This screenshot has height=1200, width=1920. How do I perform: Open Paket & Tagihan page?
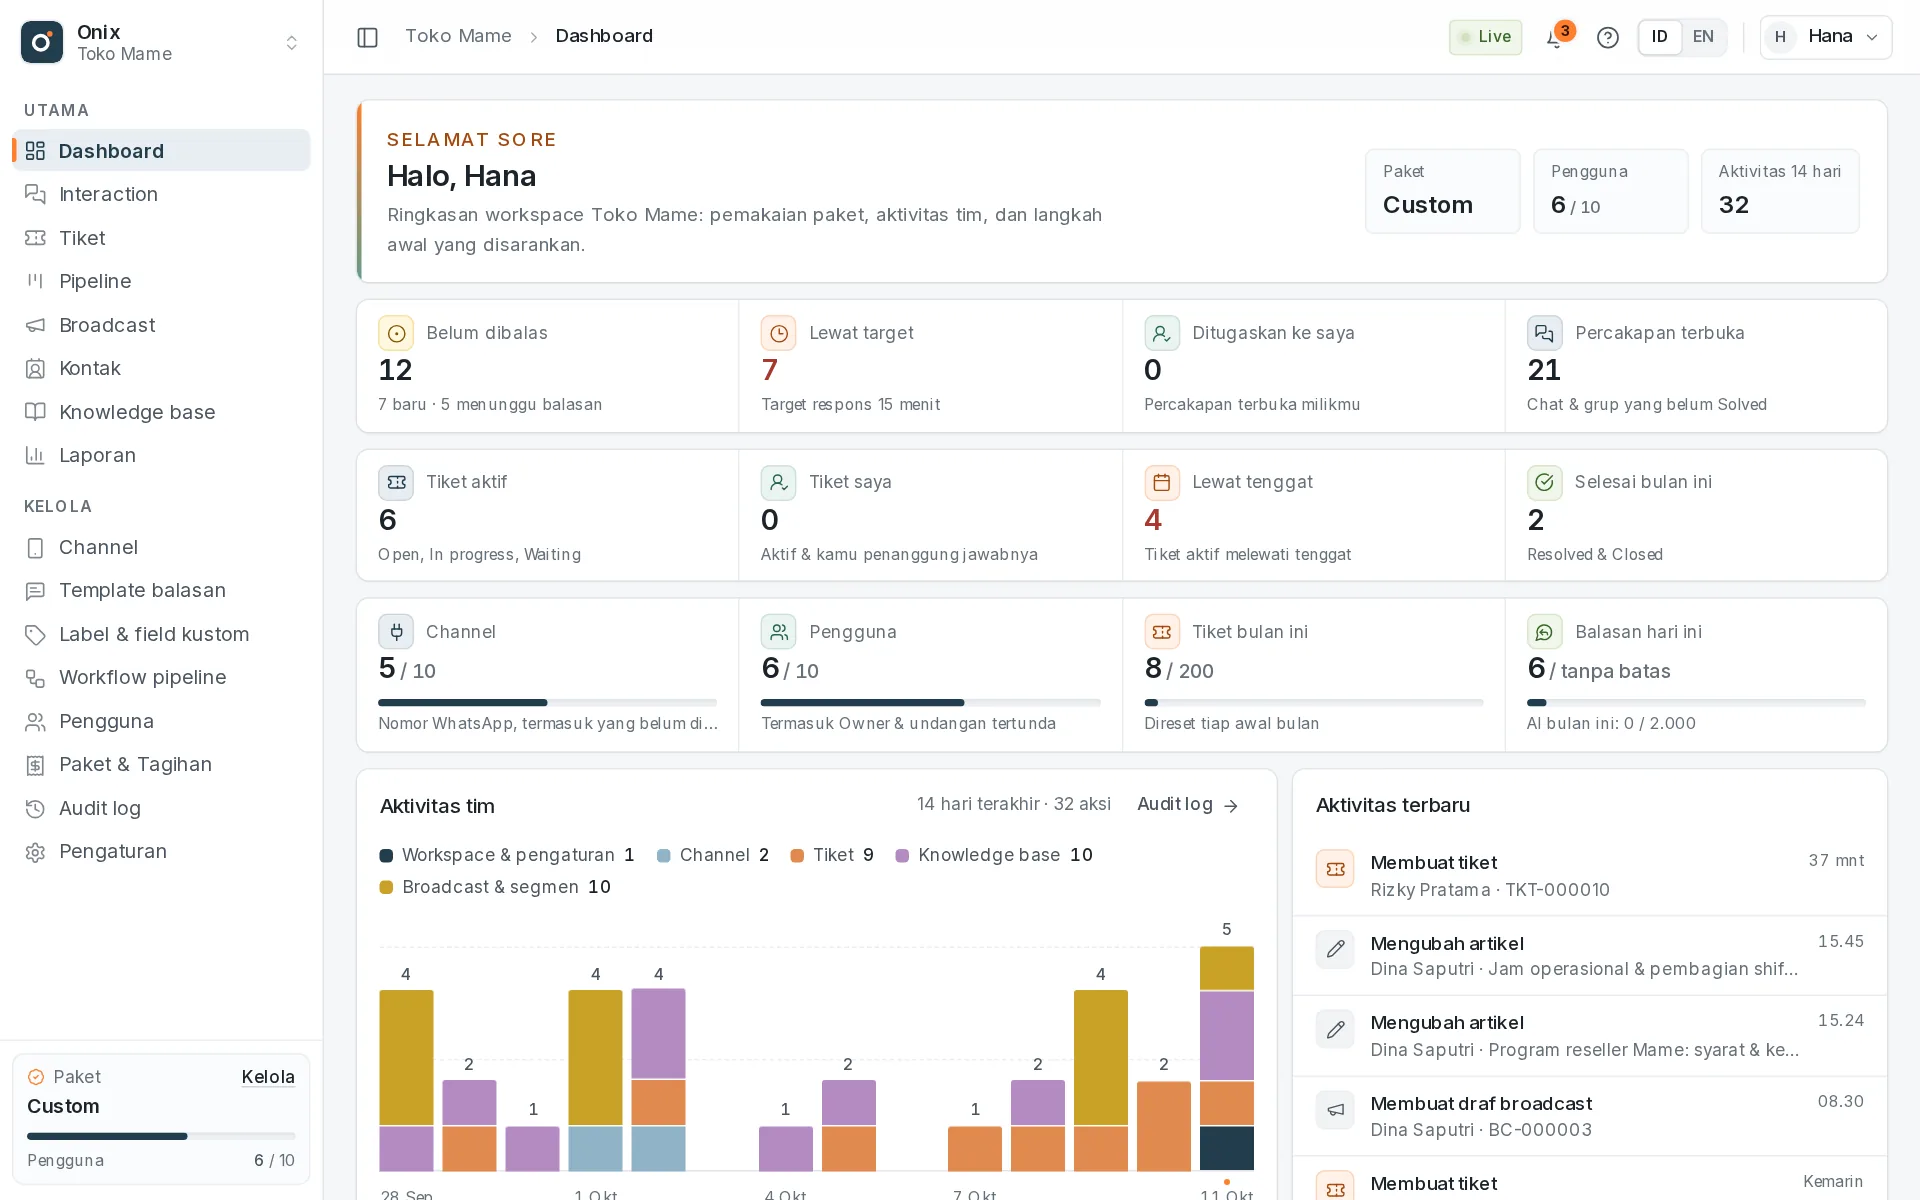[x=161, y=764]
